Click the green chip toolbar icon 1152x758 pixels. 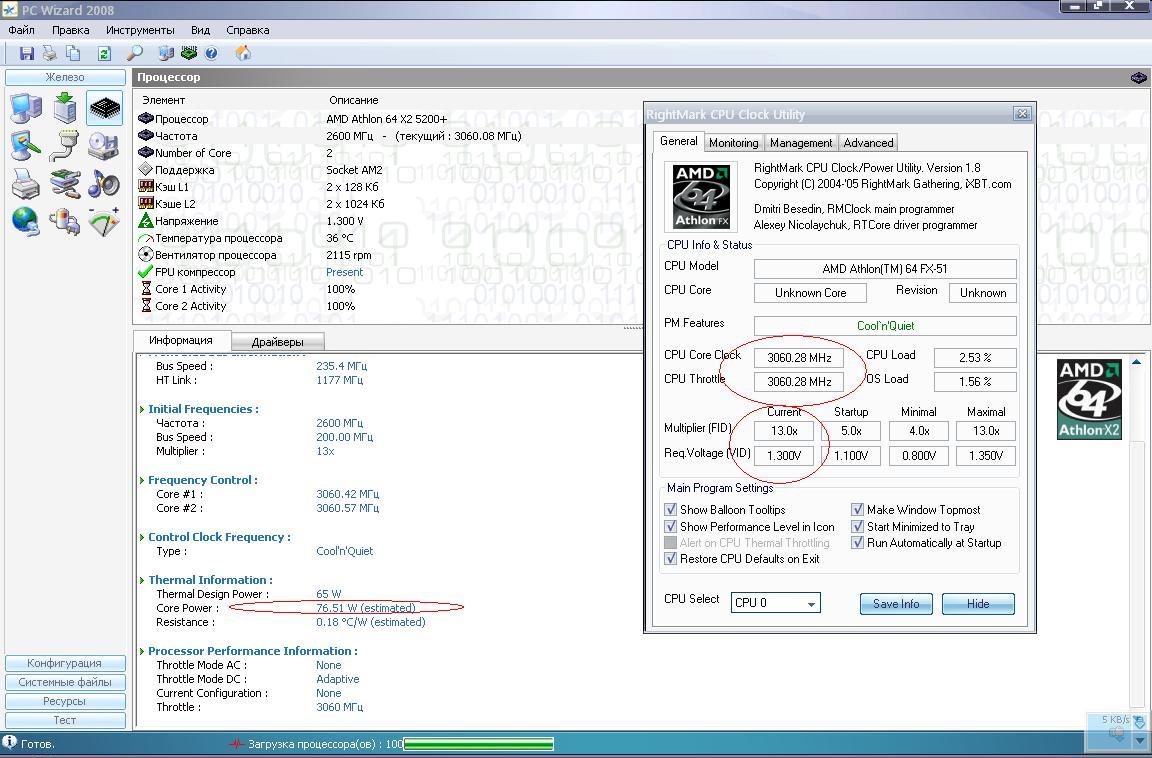189,53
